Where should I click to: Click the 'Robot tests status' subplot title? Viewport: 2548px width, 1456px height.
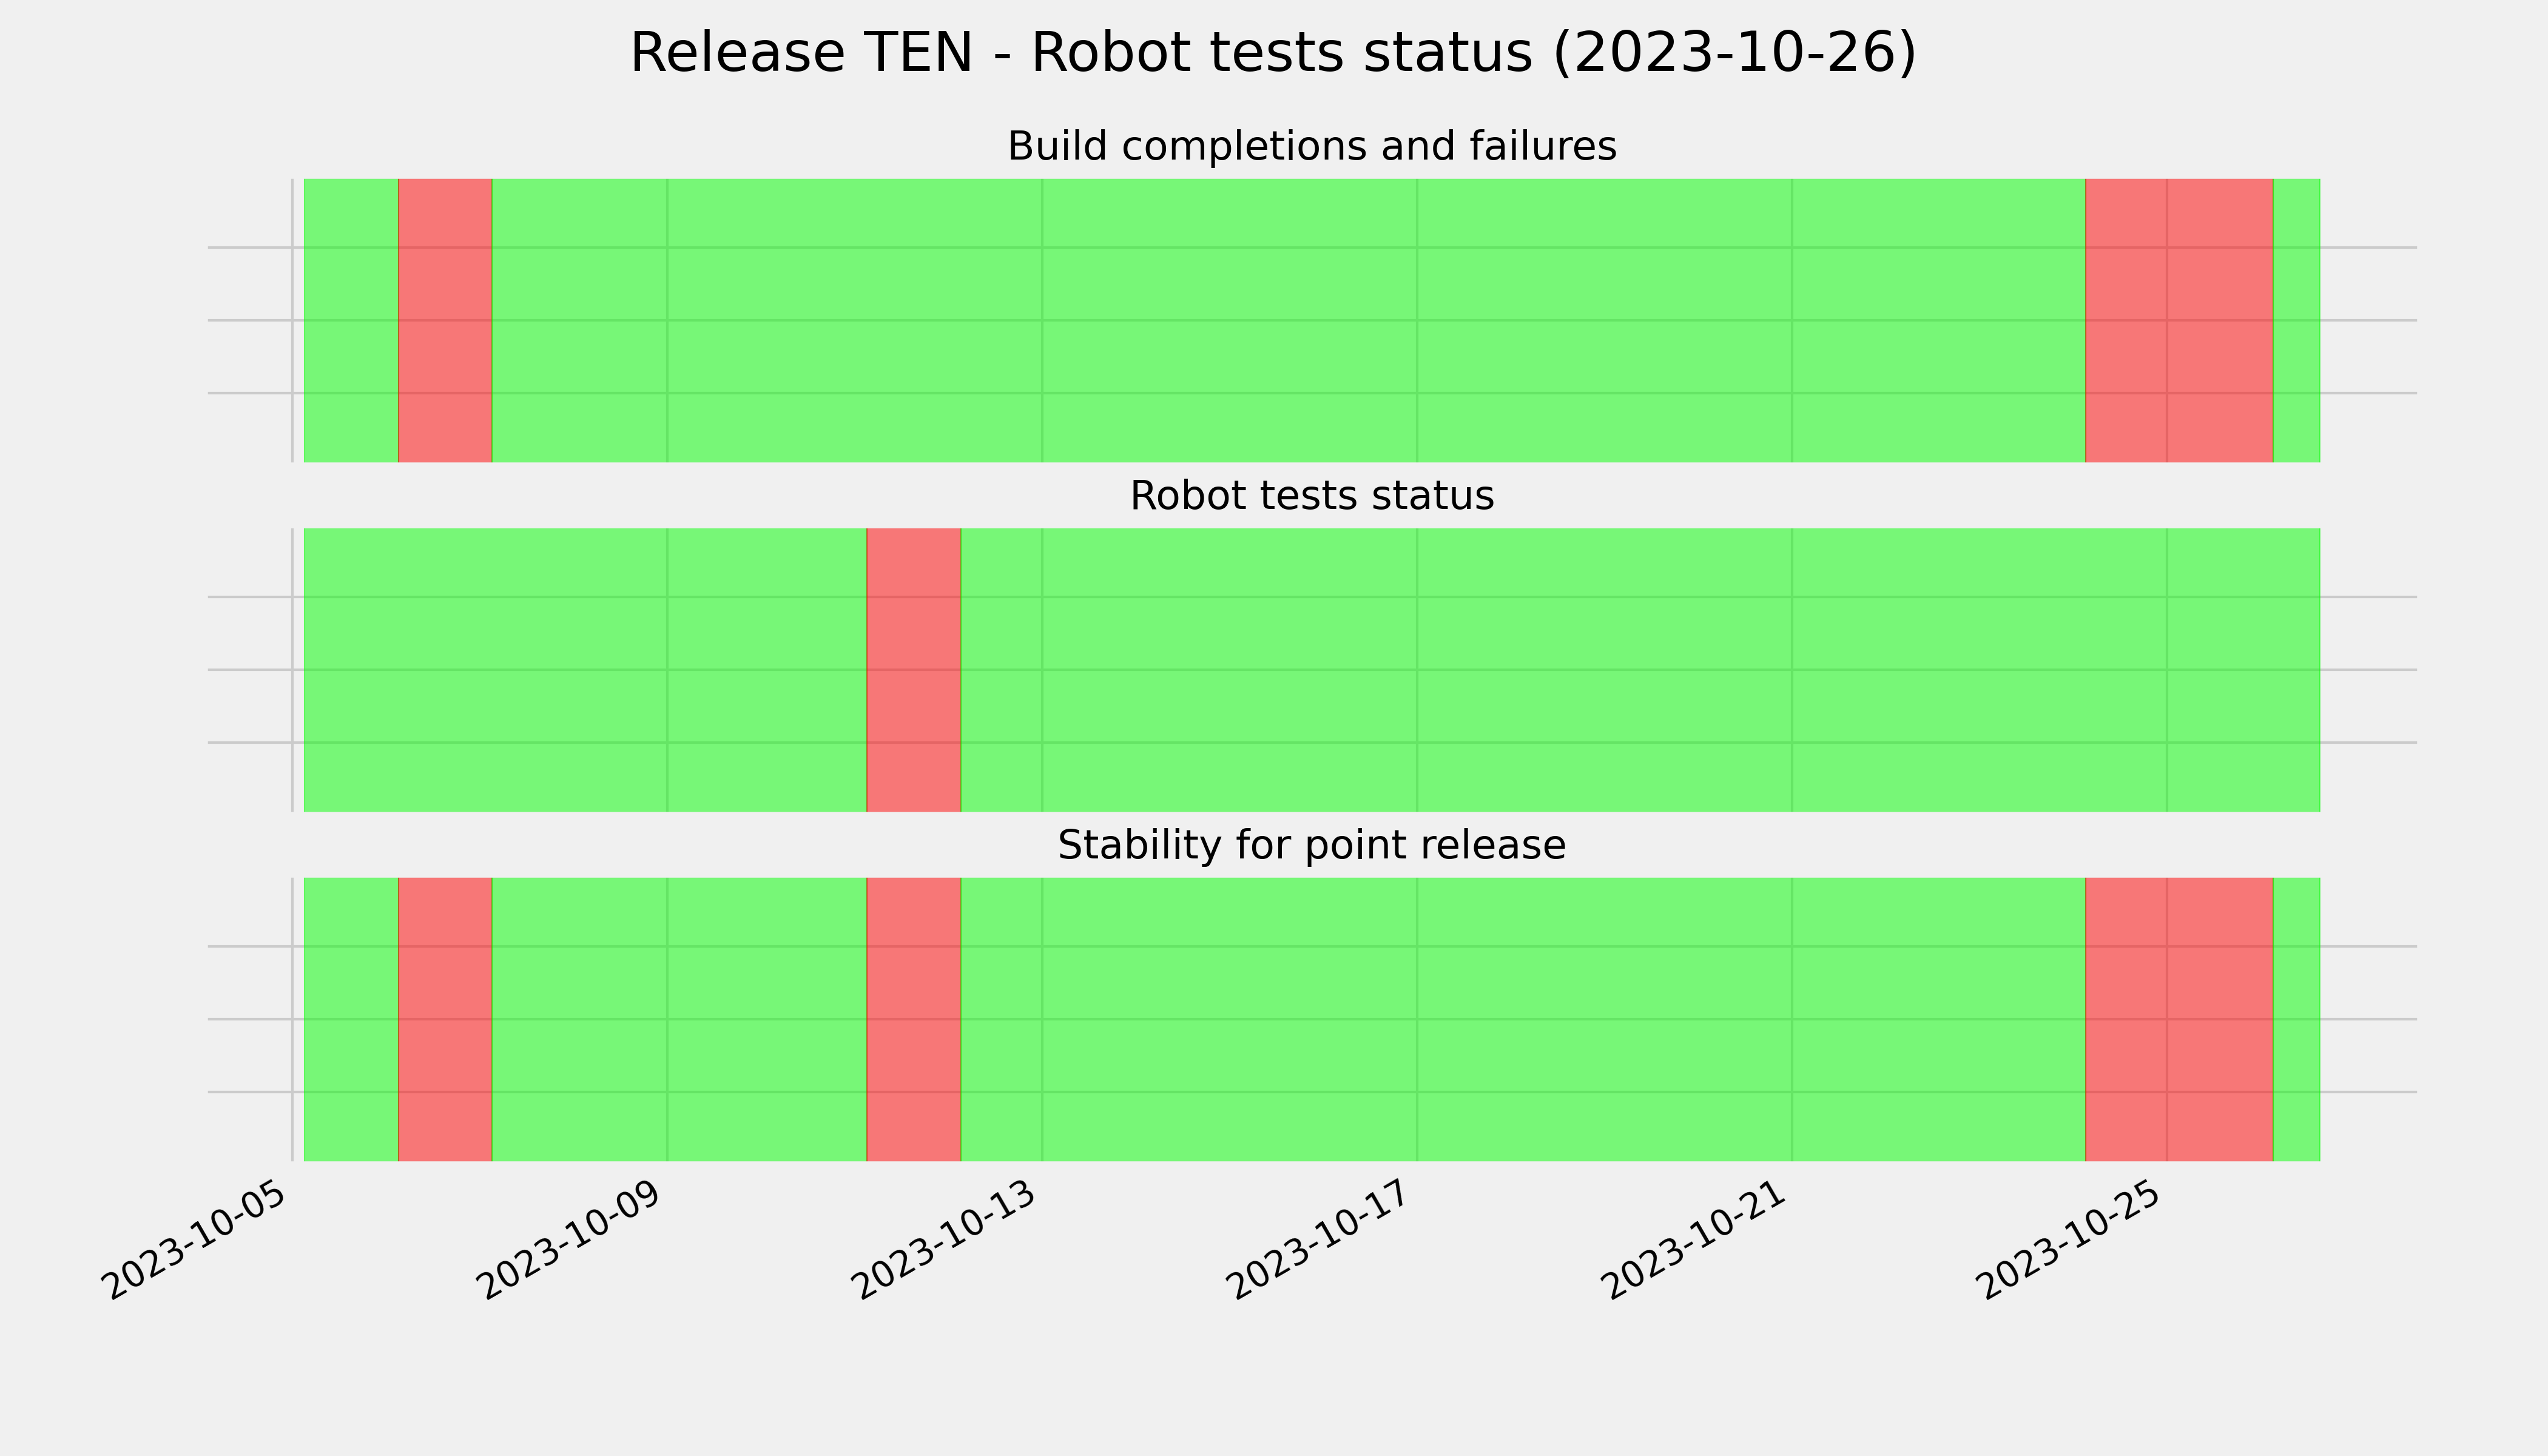click(1311, 496)
